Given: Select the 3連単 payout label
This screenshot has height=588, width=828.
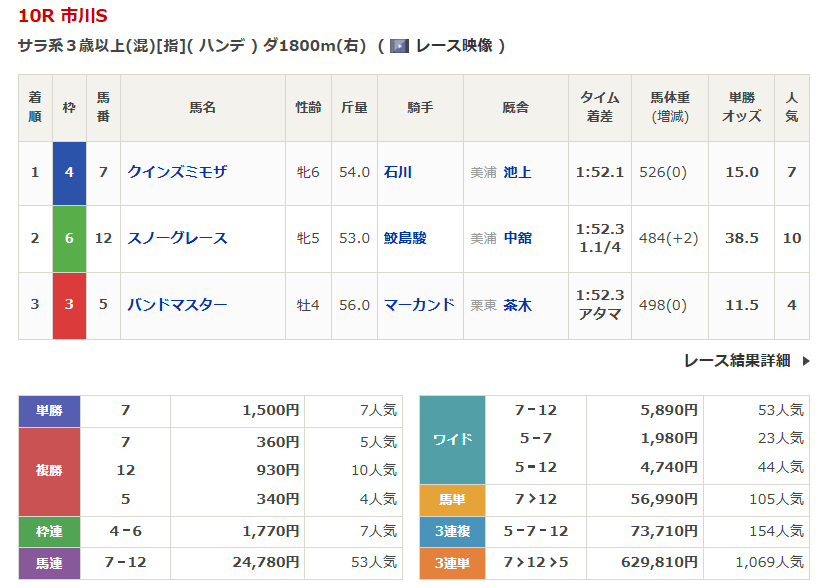Looking at the screenshot, I should coord(452,563).
